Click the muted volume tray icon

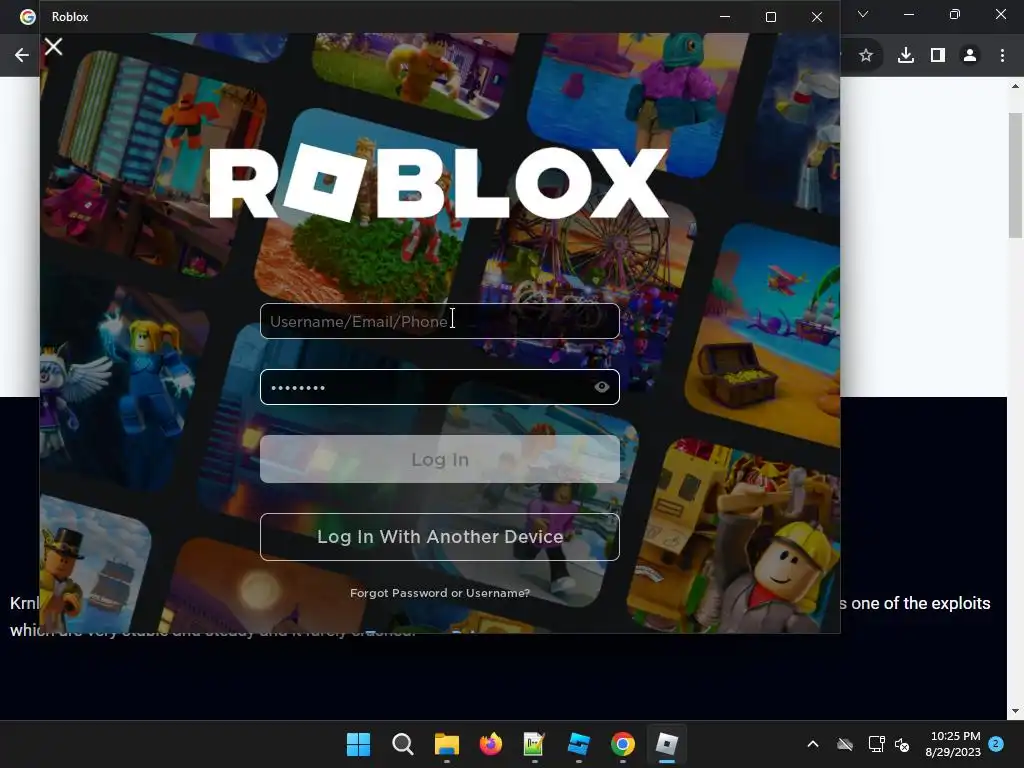(x=902, y=744)
